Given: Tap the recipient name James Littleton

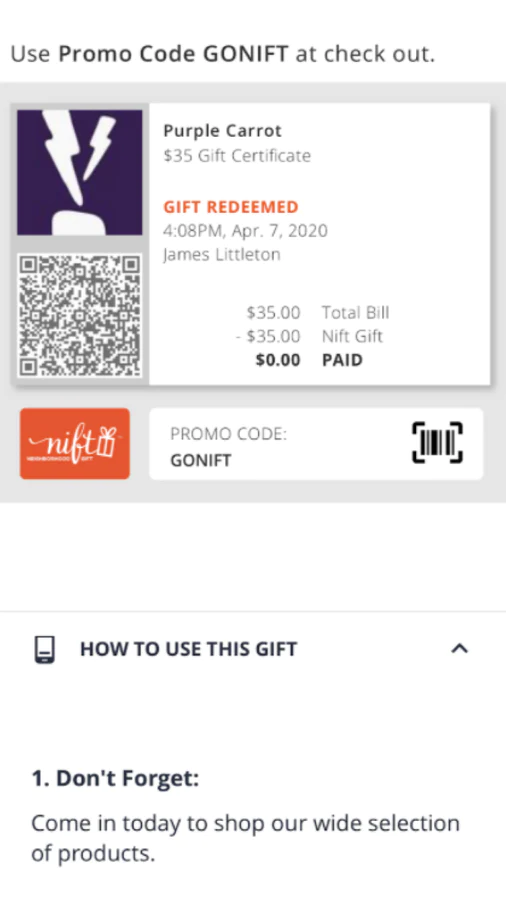Looking at the screenshot, I should click(221, 254).
